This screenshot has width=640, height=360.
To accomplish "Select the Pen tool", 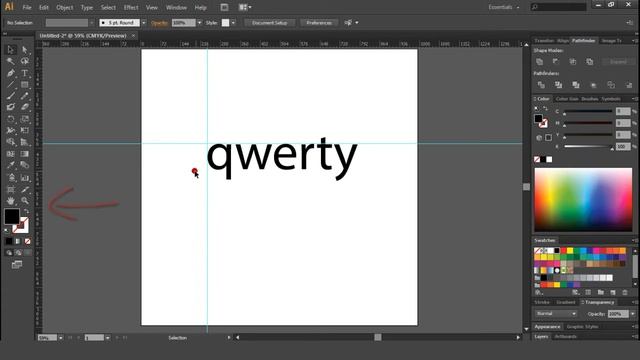I will [11, 73].
